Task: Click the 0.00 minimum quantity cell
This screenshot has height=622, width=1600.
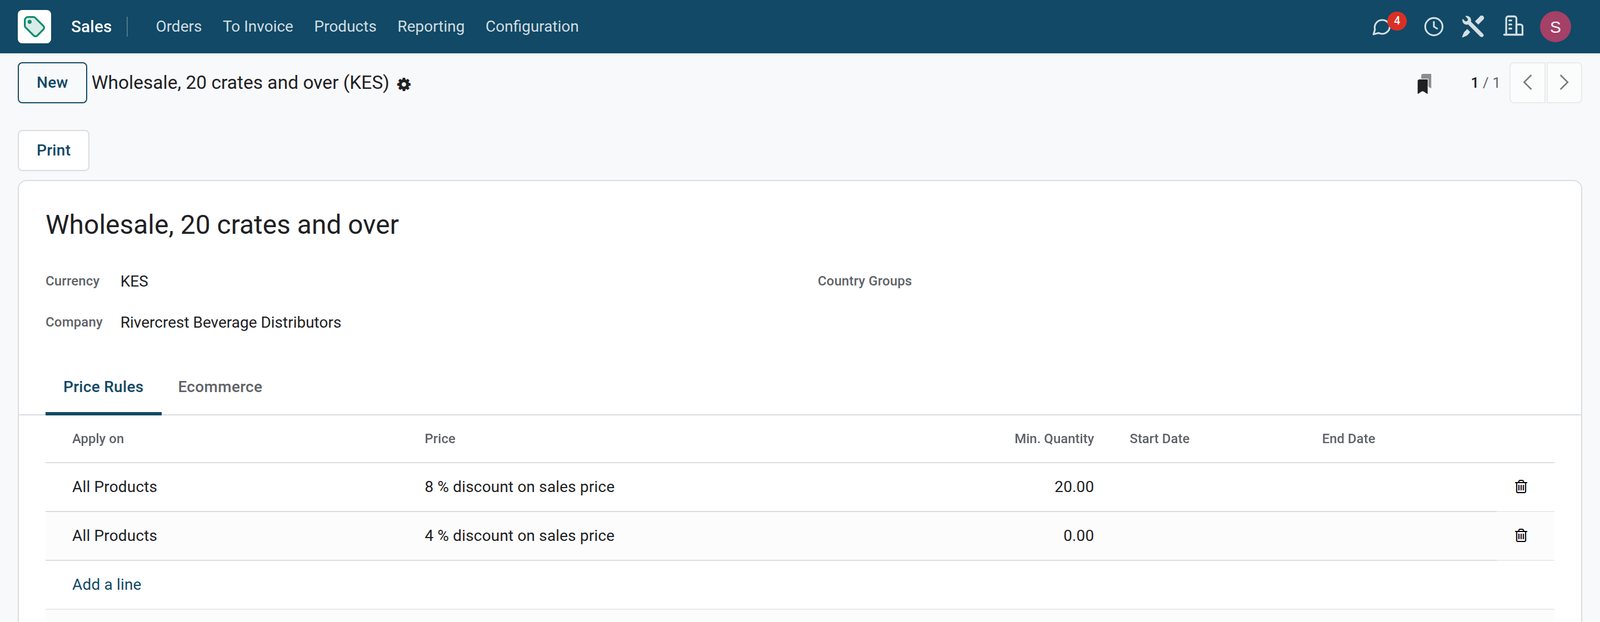Action: point(1078,536)
